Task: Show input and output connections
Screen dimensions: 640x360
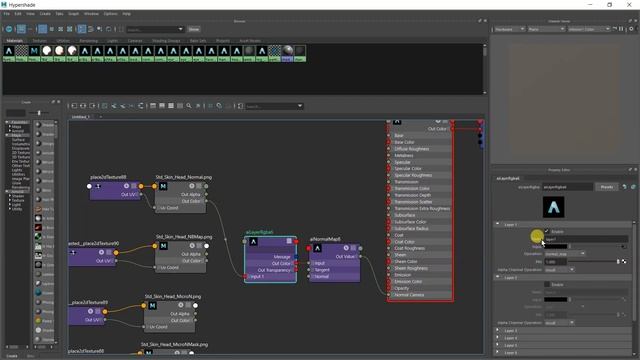Action: 83,106
